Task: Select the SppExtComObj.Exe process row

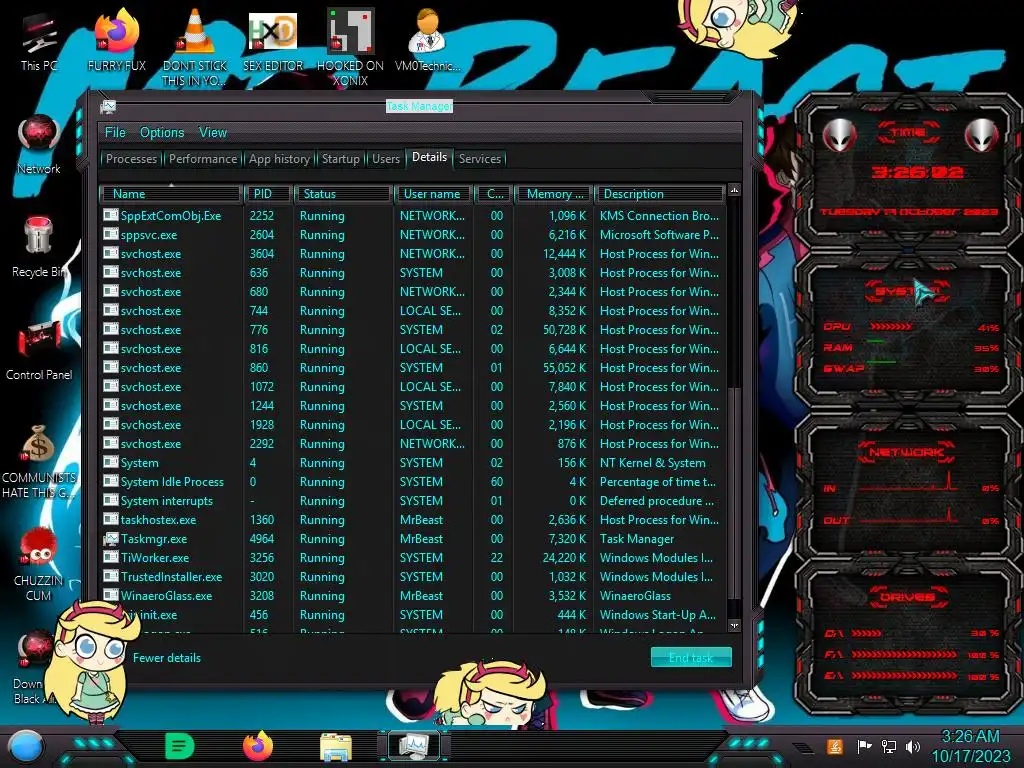Action: (413, 216)
